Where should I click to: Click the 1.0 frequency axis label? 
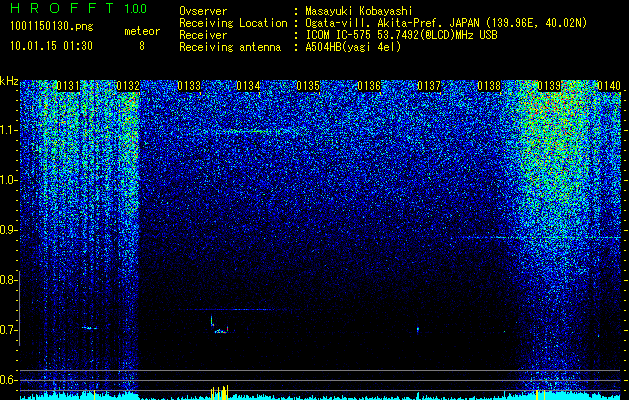[x=7, y=181]
